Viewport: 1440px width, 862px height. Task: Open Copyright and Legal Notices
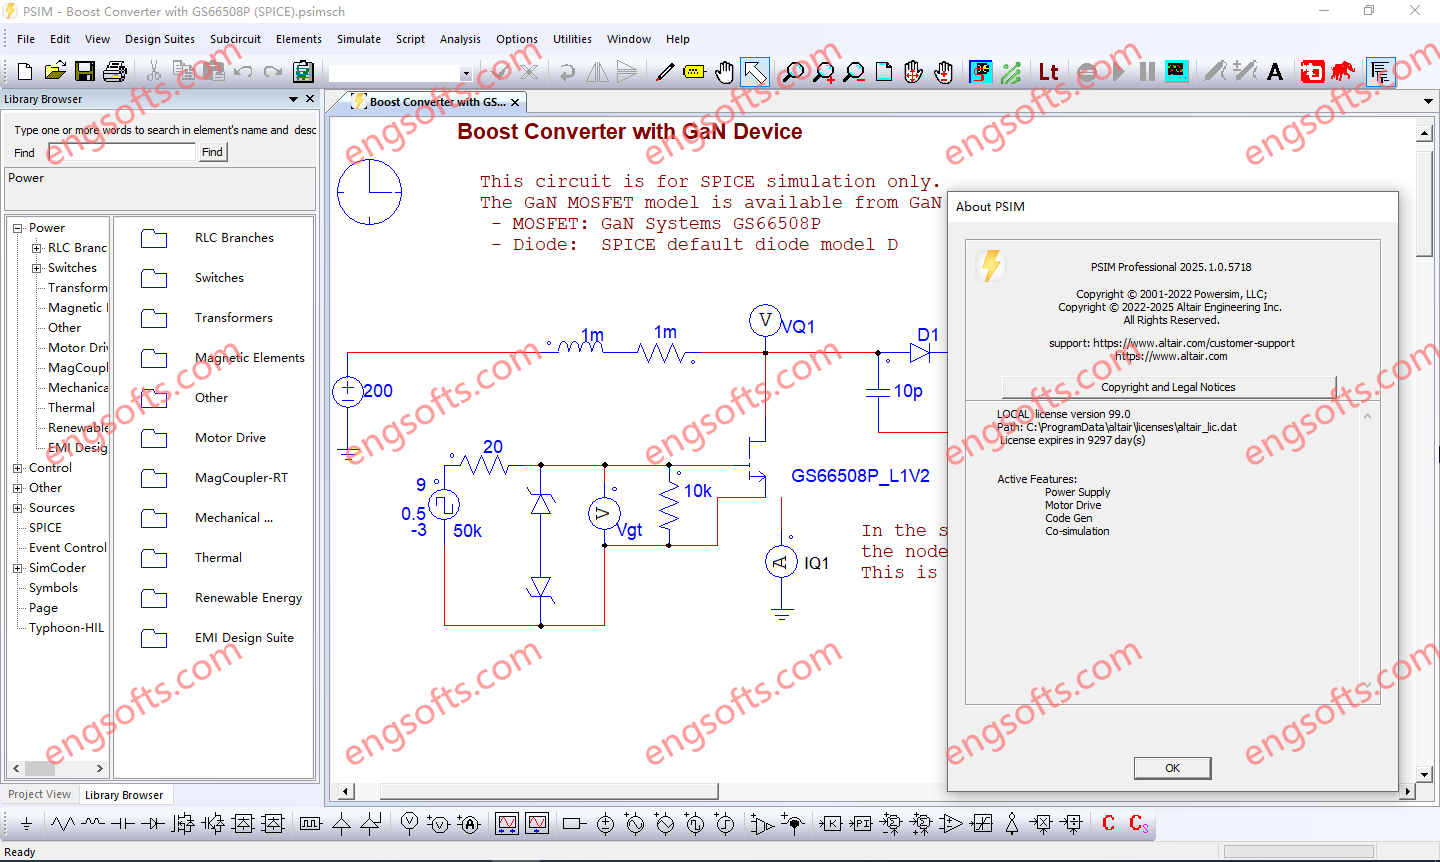click(x=1168, y=387)
